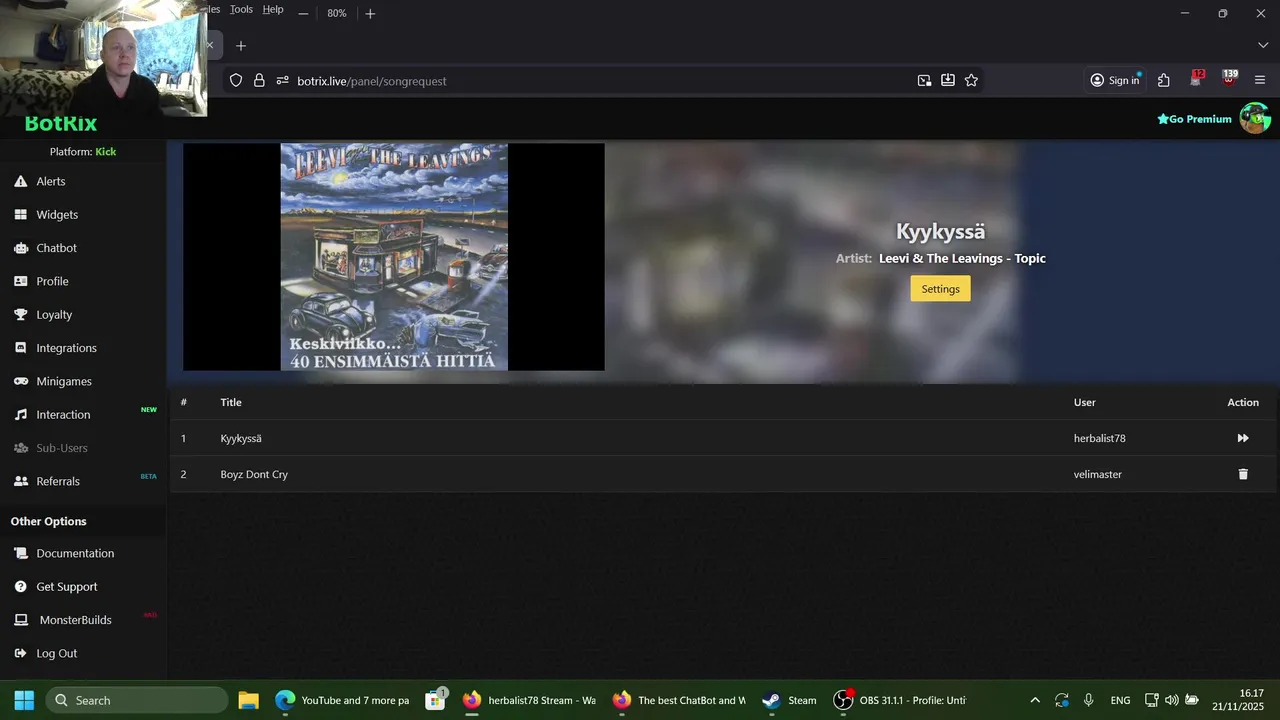Click the ENG language indicator in tray

[1120, 700]
